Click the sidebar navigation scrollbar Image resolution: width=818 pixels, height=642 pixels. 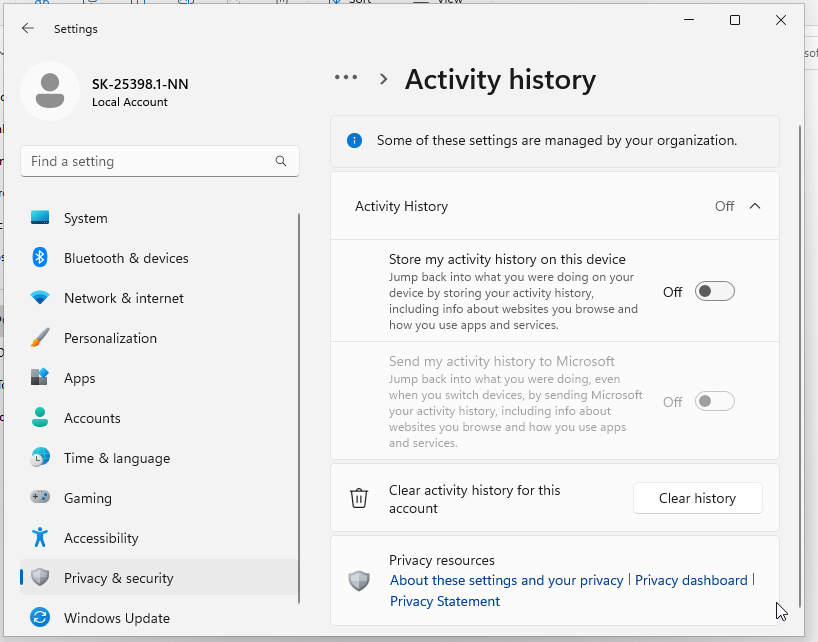tap(299, 408)
